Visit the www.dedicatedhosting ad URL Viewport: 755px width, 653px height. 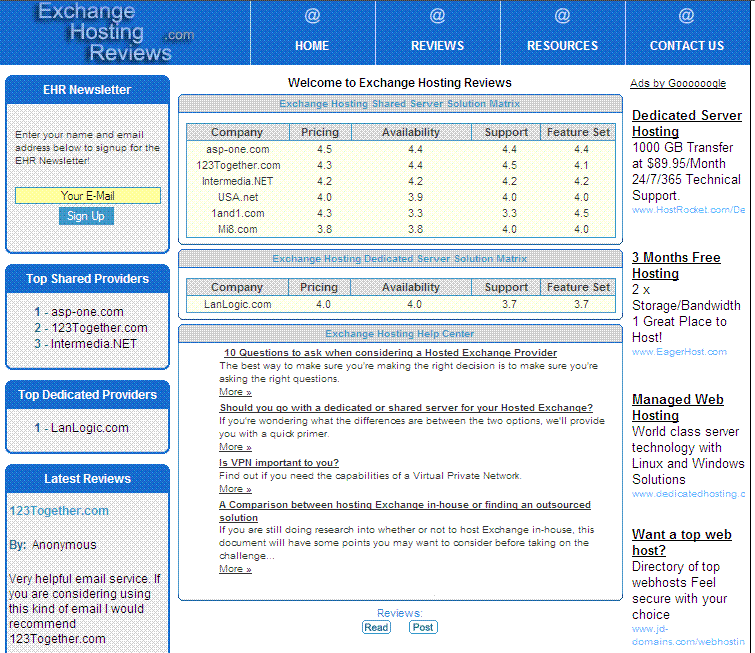pyautogui.click(x=689, y=494)
